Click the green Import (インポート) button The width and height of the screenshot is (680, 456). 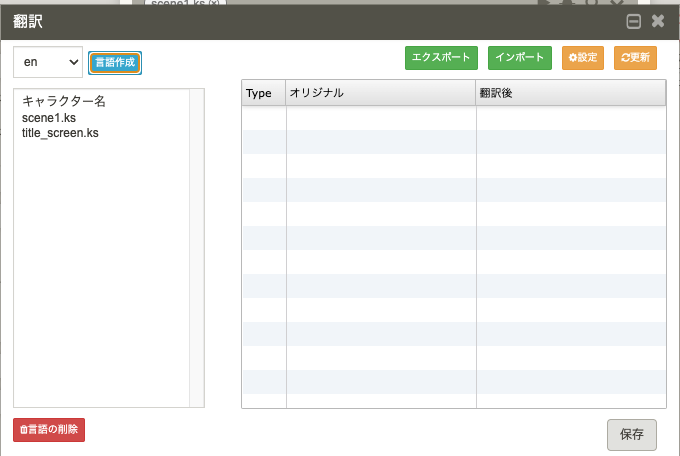520,58
